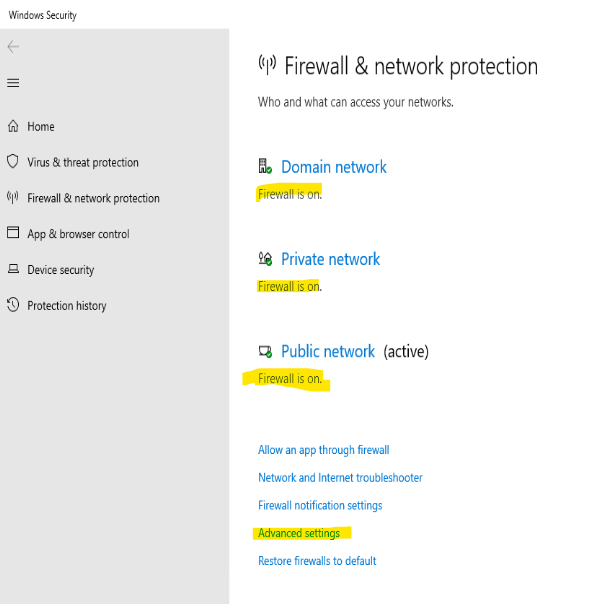The height and width of the screenshot is (604, 603).
Task: Launch Network and Internet troubleshooter
Action: pos(340,478)
